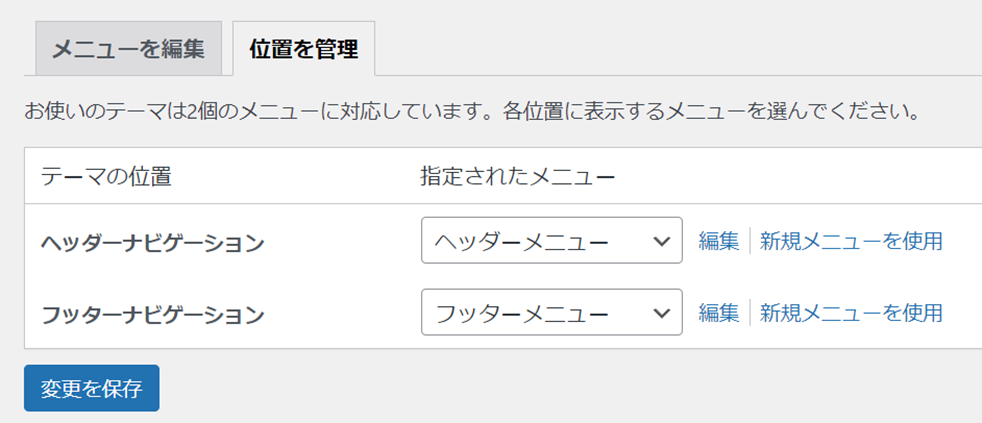Click the divider between 編集 and 新規メニューを使用 in header row
This screenshot has height=423, width=982.
click(749, 241)
